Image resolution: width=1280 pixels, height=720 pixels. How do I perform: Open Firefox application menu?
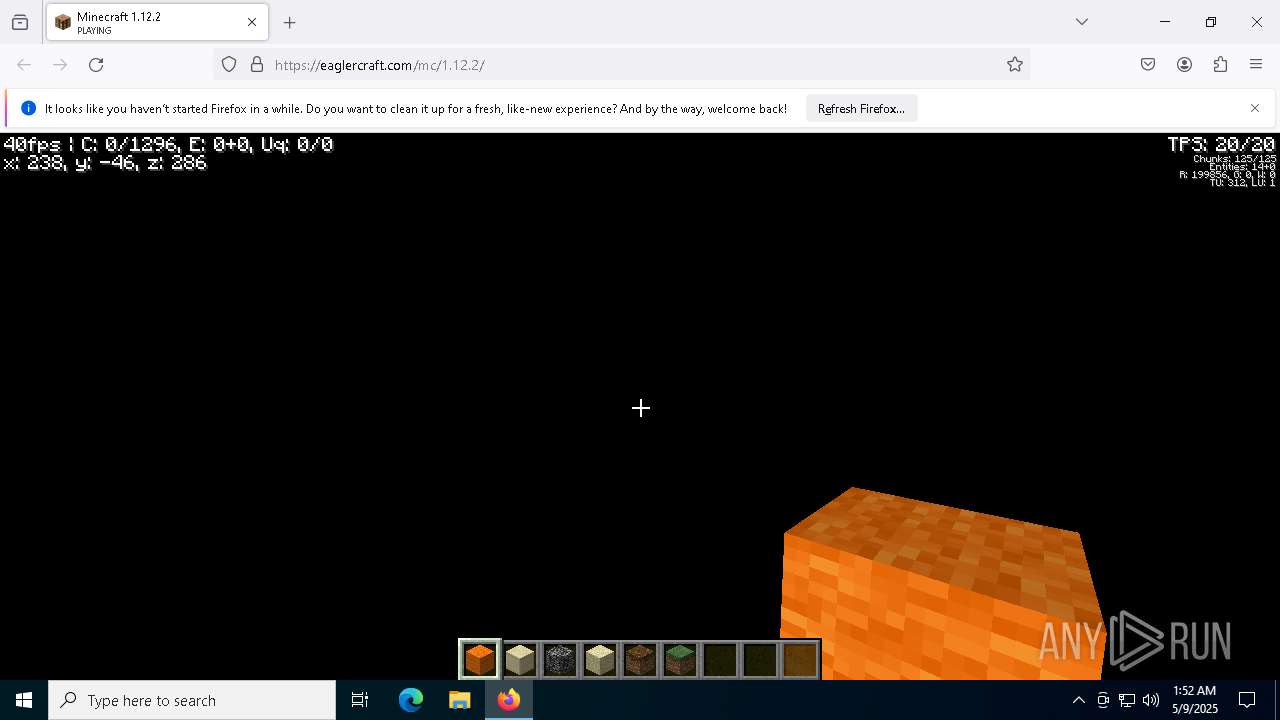(1256, 65)
